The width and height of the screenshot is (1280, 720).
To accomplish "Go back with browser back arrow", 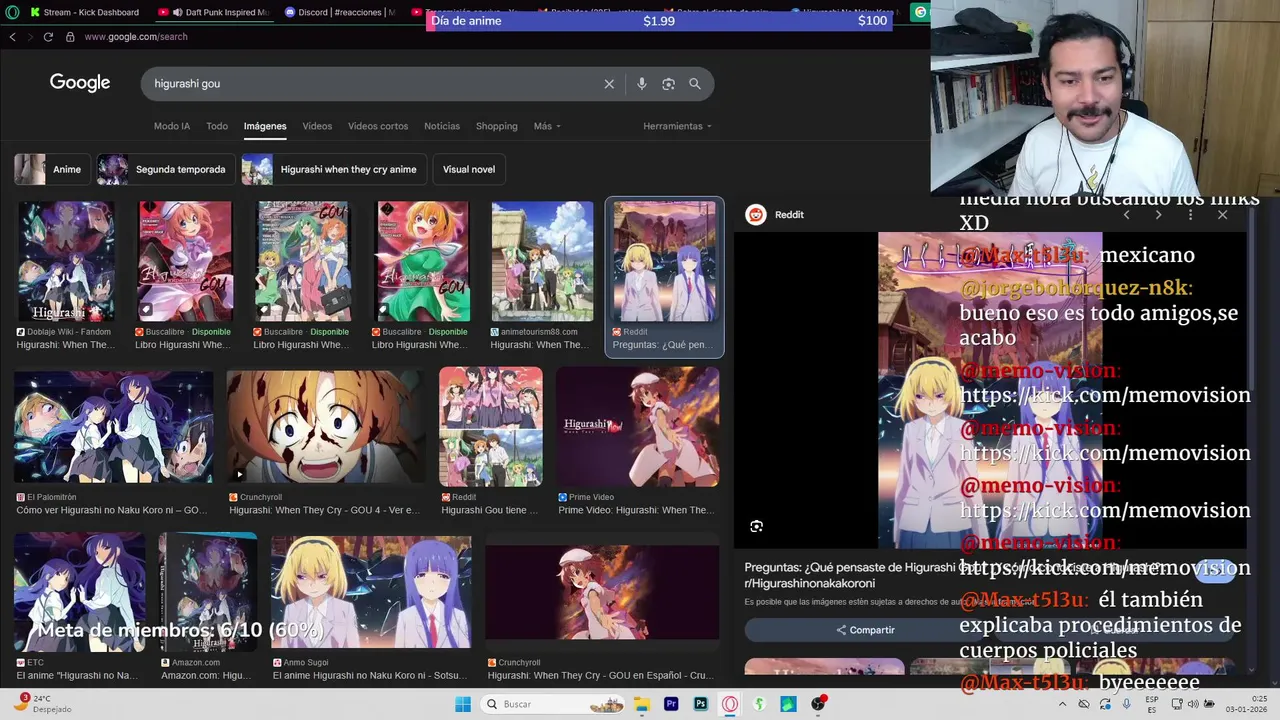I will [x=12, y=37].
